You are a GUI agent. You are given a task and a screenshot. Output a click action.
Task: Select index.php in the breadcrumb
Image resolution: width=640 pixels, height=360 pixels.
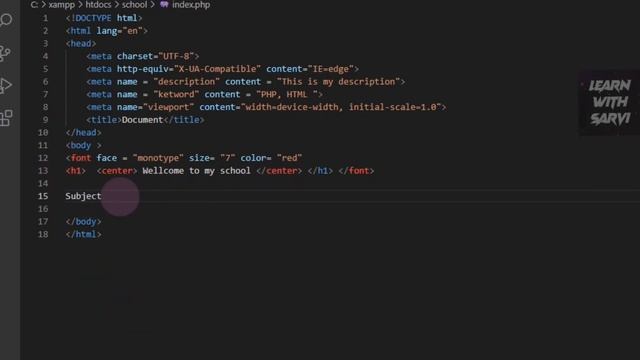[191, 4]
